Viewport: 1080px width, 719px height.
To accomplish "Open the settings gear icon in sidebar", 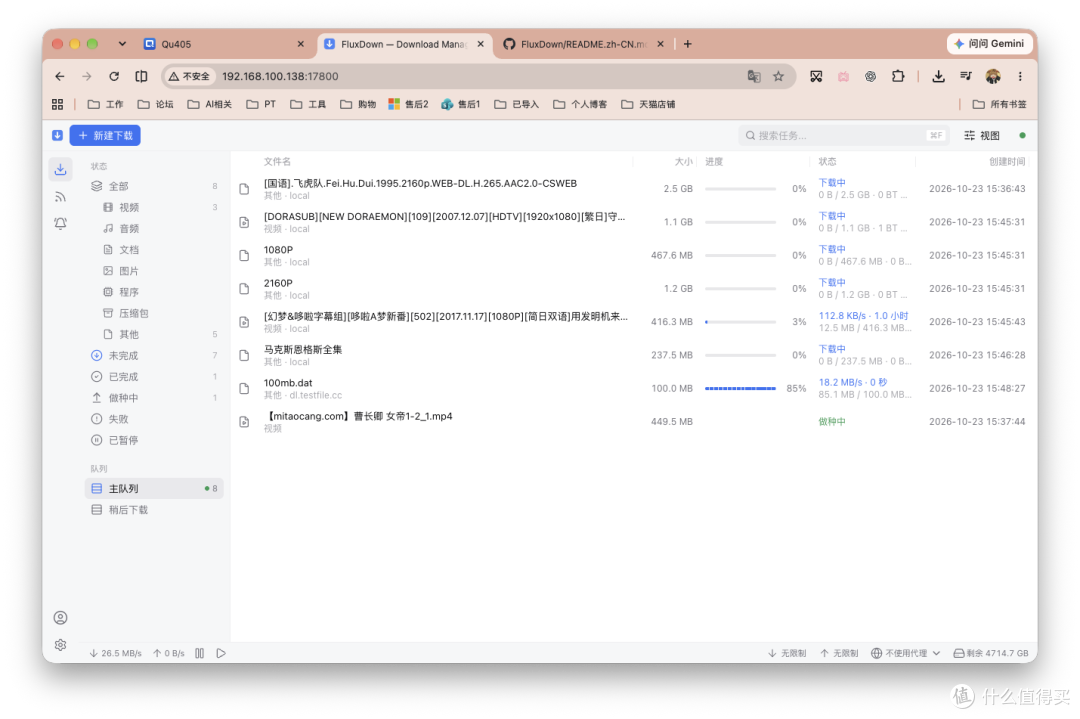I will [x=61, y=645].
